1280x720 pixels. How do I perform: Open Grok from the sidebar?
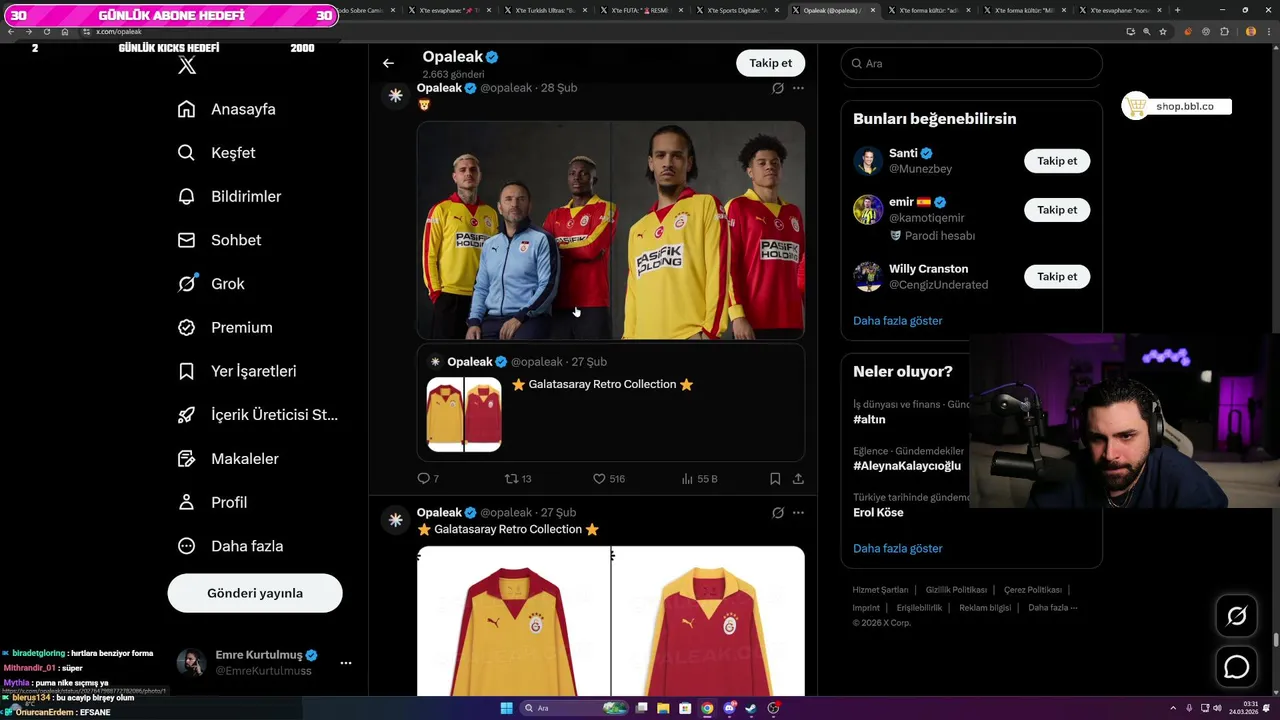point(210,284)
